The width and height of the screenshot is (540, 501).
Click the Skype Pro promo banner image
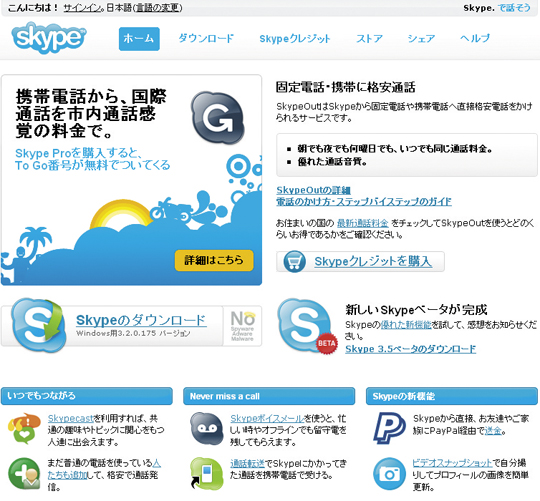[131, 180]
